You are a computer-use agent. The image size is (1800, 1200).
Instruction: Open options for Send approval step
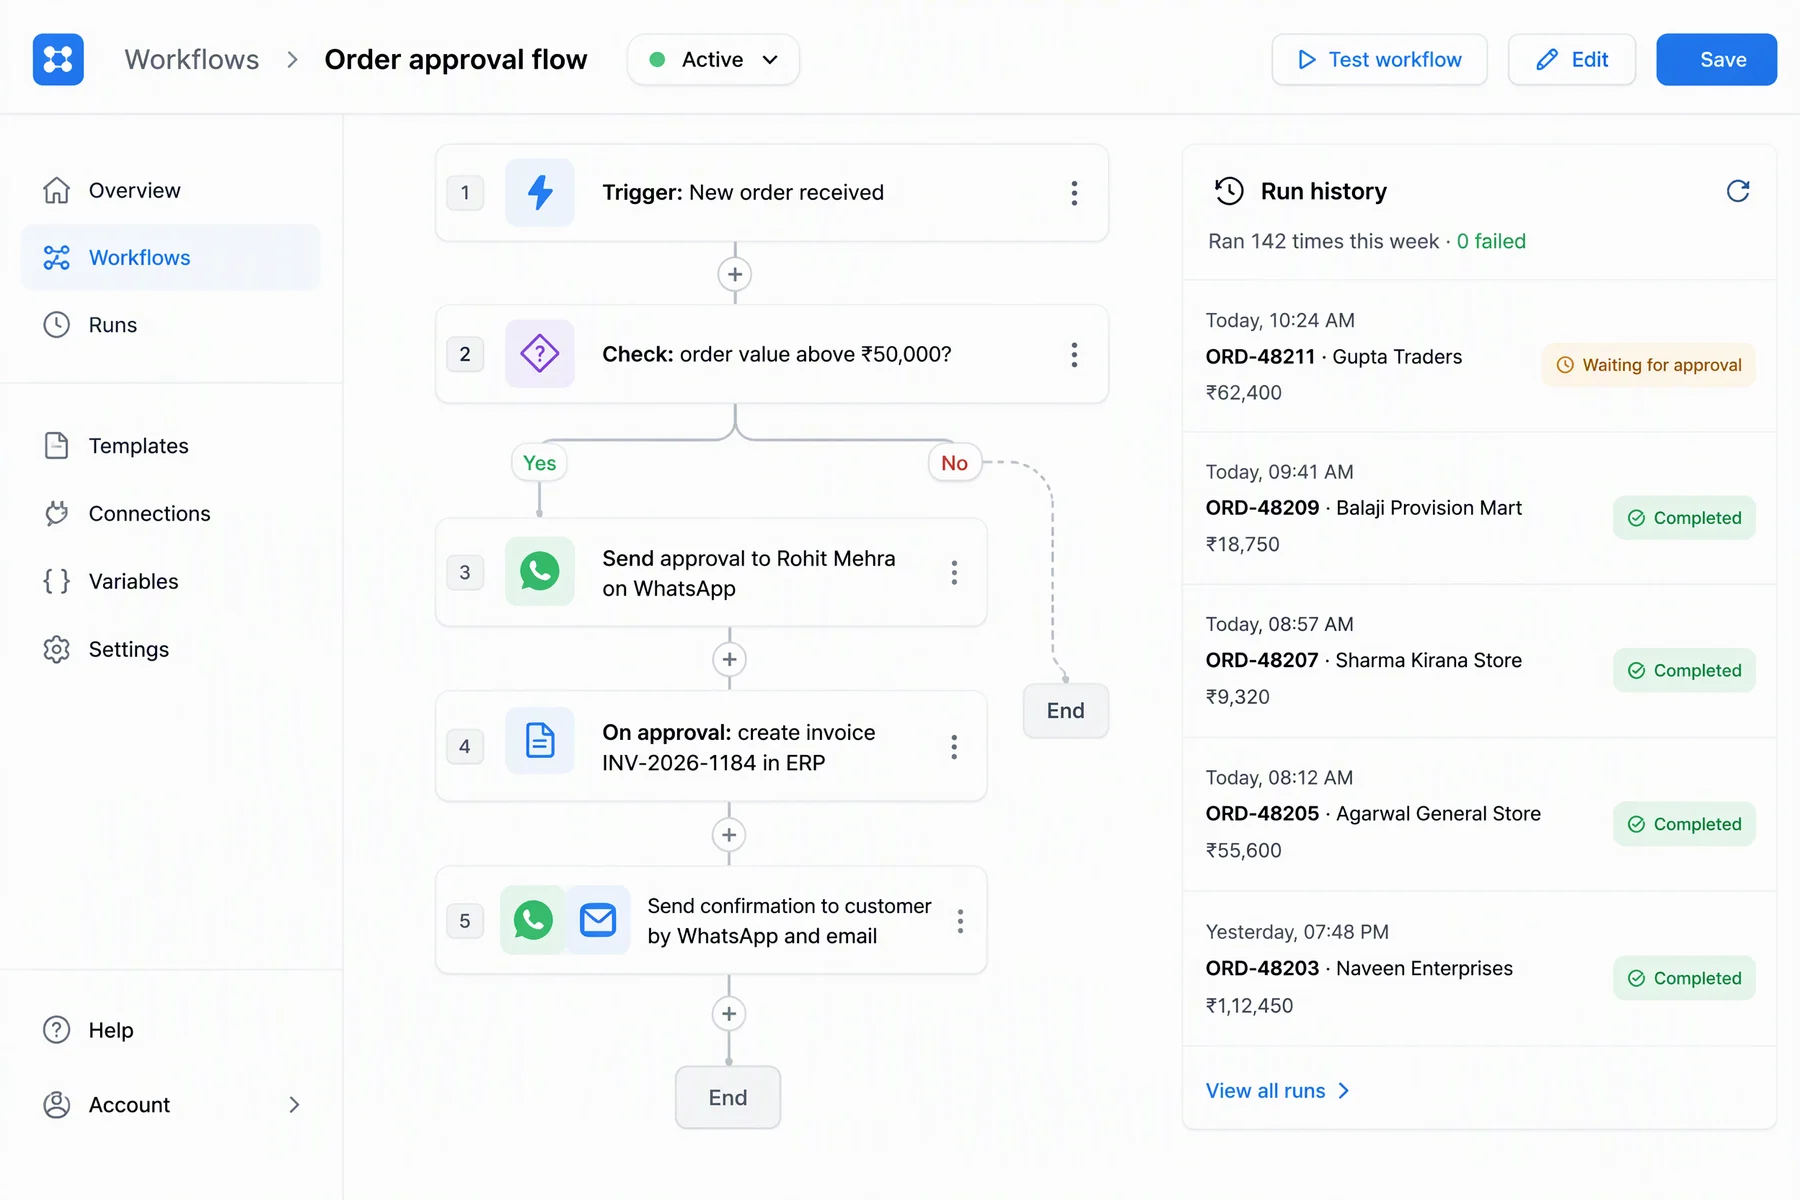click(954, 572)
